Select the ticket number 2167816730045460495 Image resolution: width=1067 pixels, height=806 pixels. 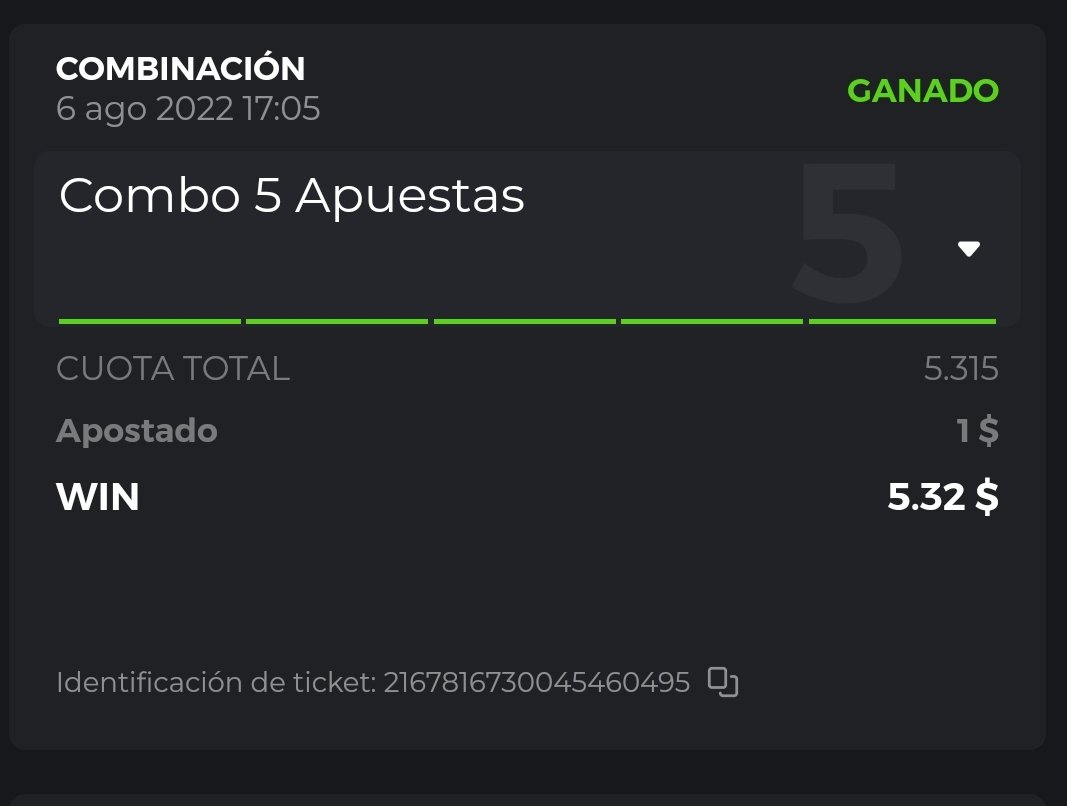[537, 683]
